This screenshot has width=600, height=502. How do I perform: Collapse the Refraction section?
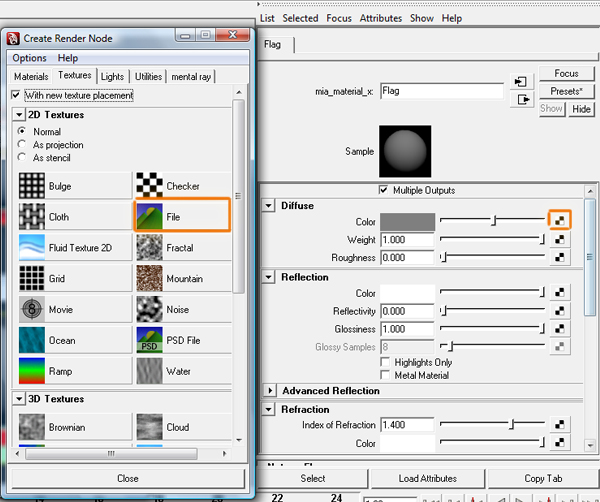pos(269,410)
